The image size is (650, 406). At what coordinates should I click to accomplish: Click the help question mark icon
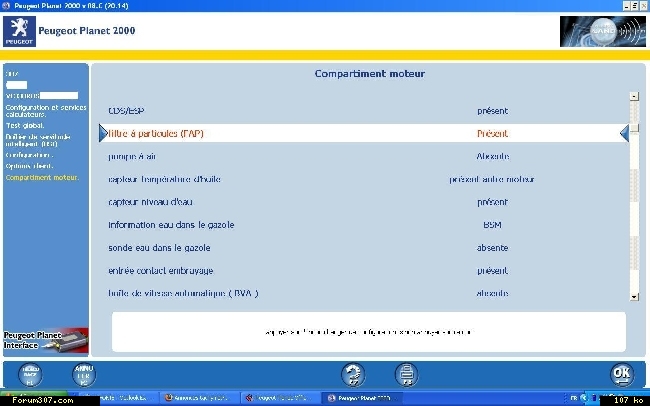(352, 375)
